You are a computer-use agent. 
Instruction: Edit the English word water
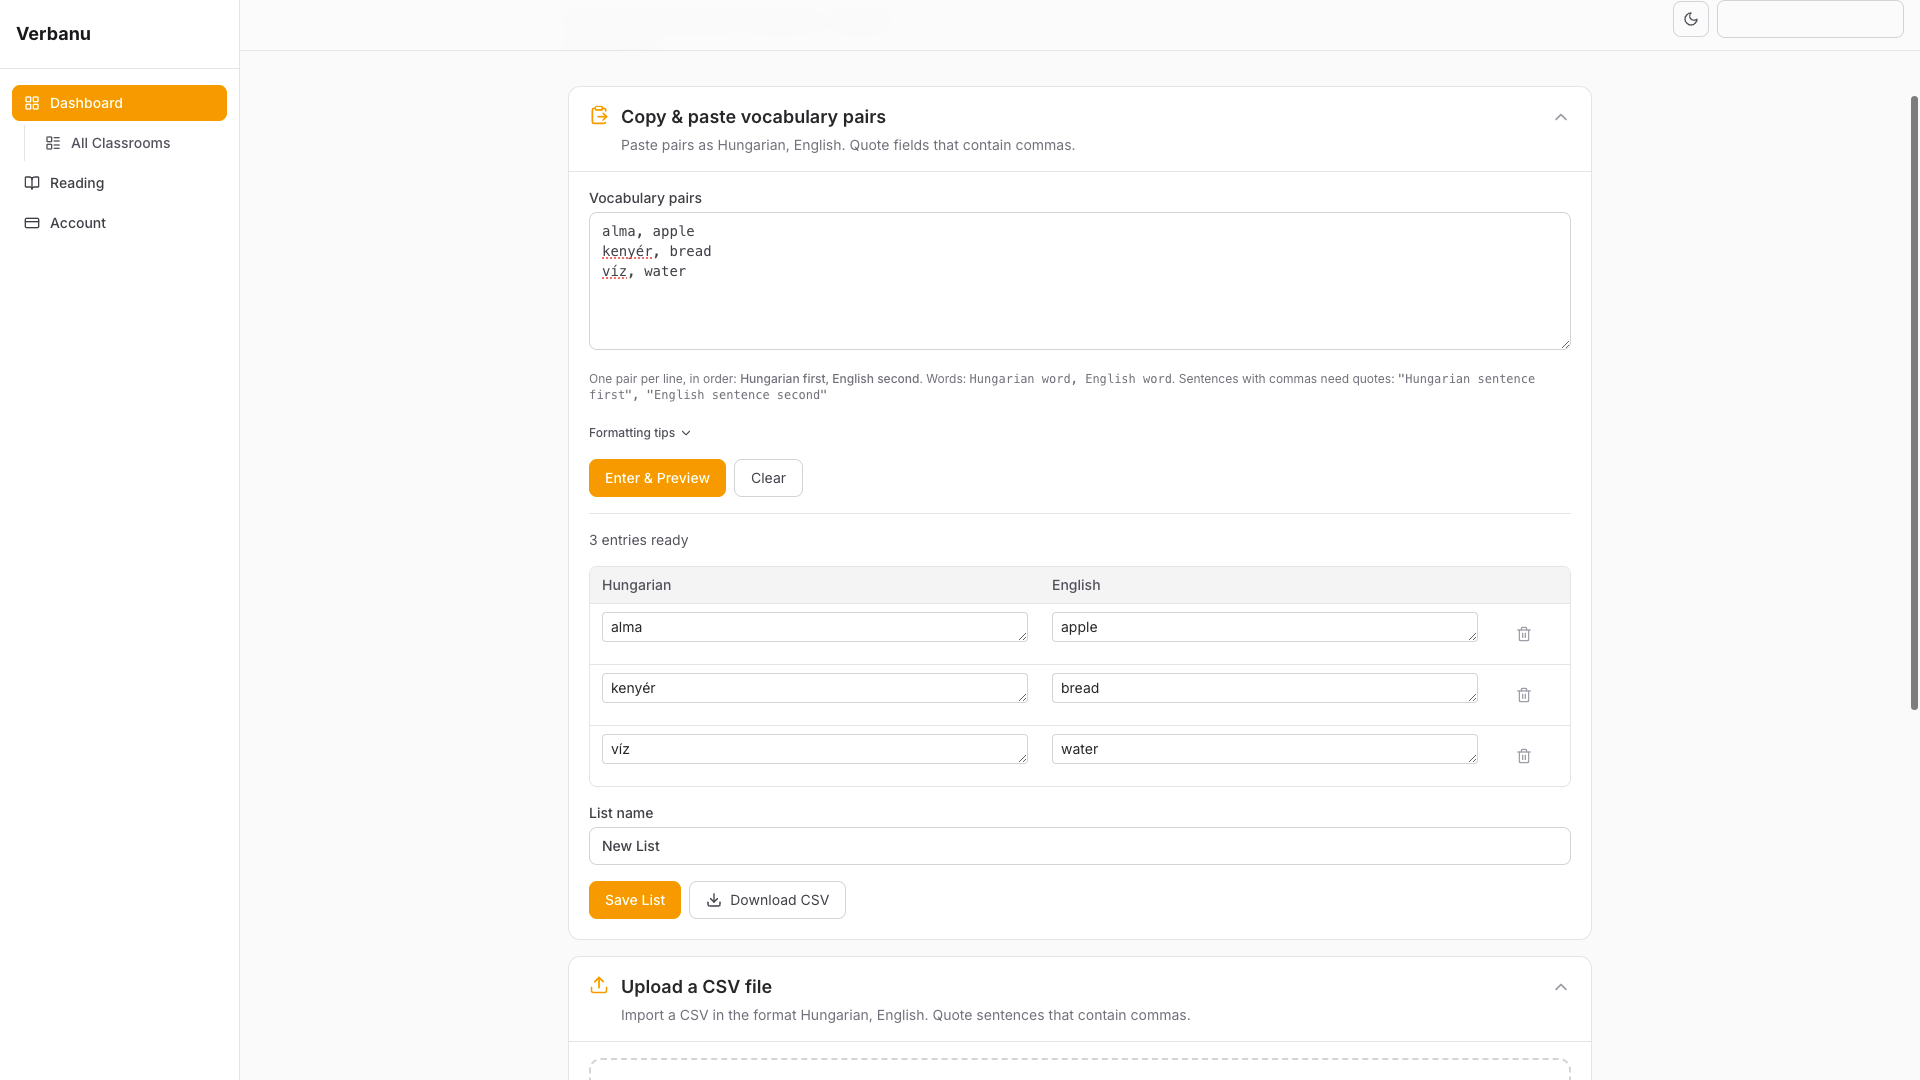pos(1265,749)
